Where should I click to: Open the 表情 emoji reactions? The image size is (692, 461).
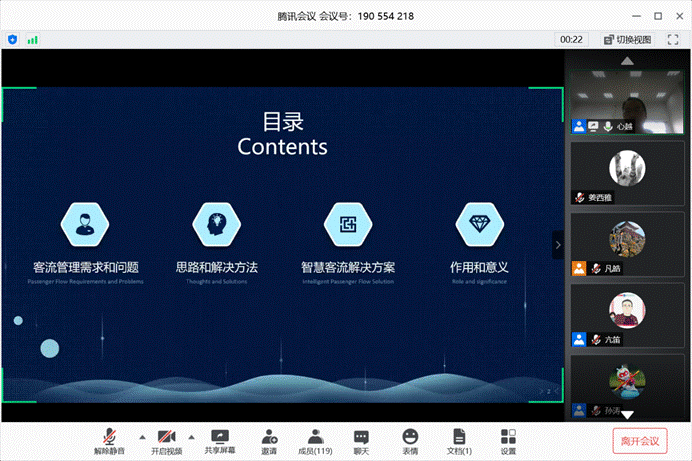pyautogui.click(x=410, y=440)
